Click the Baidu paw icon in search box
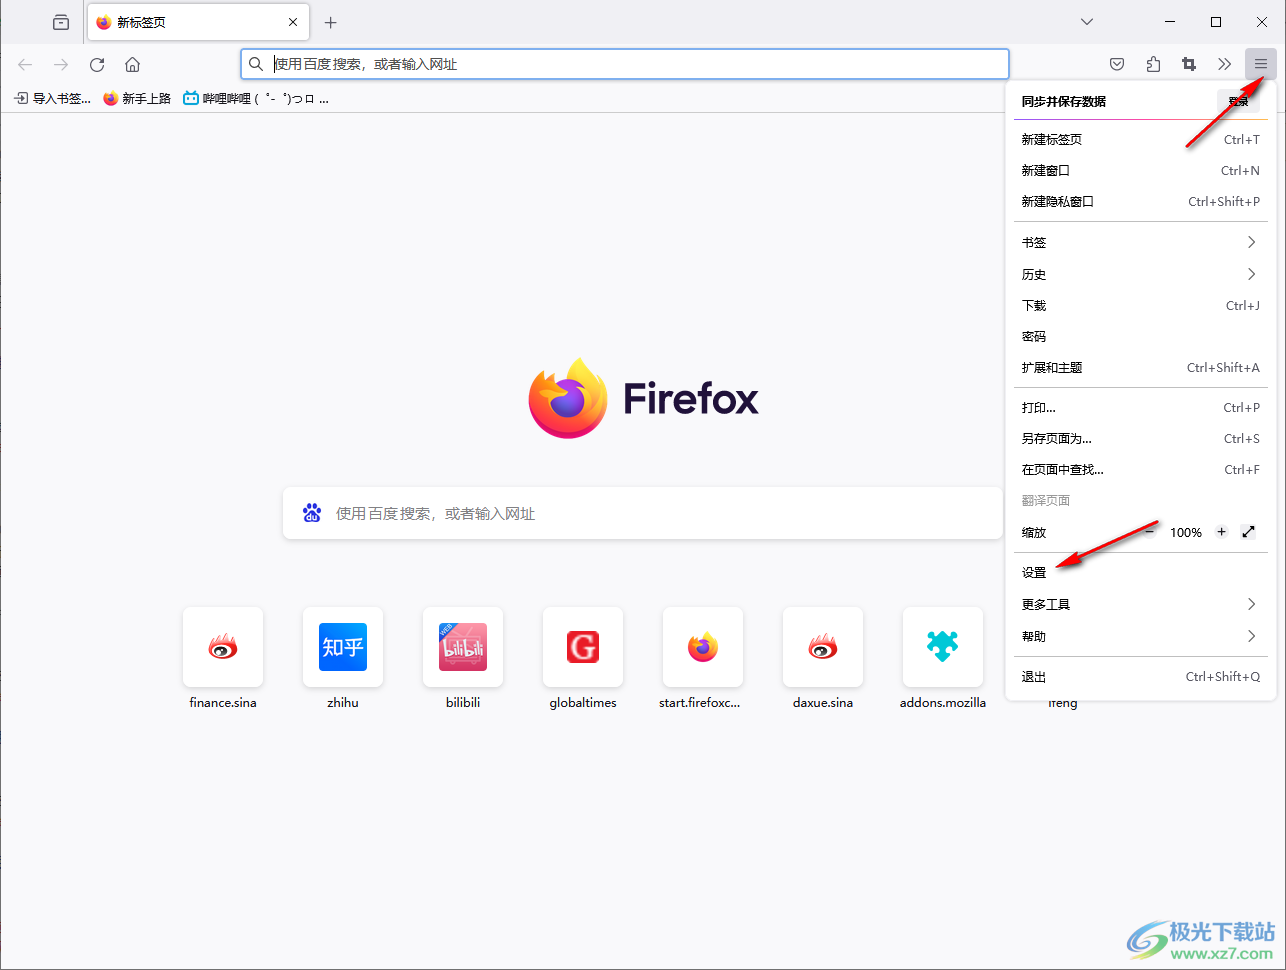This screenshot has width=1286, height=970. (312, 513)
